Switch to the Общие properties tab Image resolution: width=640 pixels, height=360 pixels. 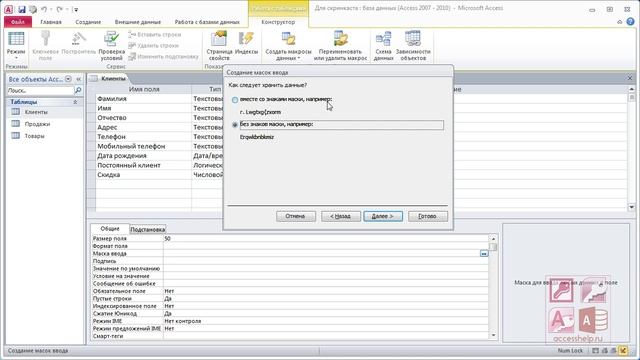[x=110, y=229]
